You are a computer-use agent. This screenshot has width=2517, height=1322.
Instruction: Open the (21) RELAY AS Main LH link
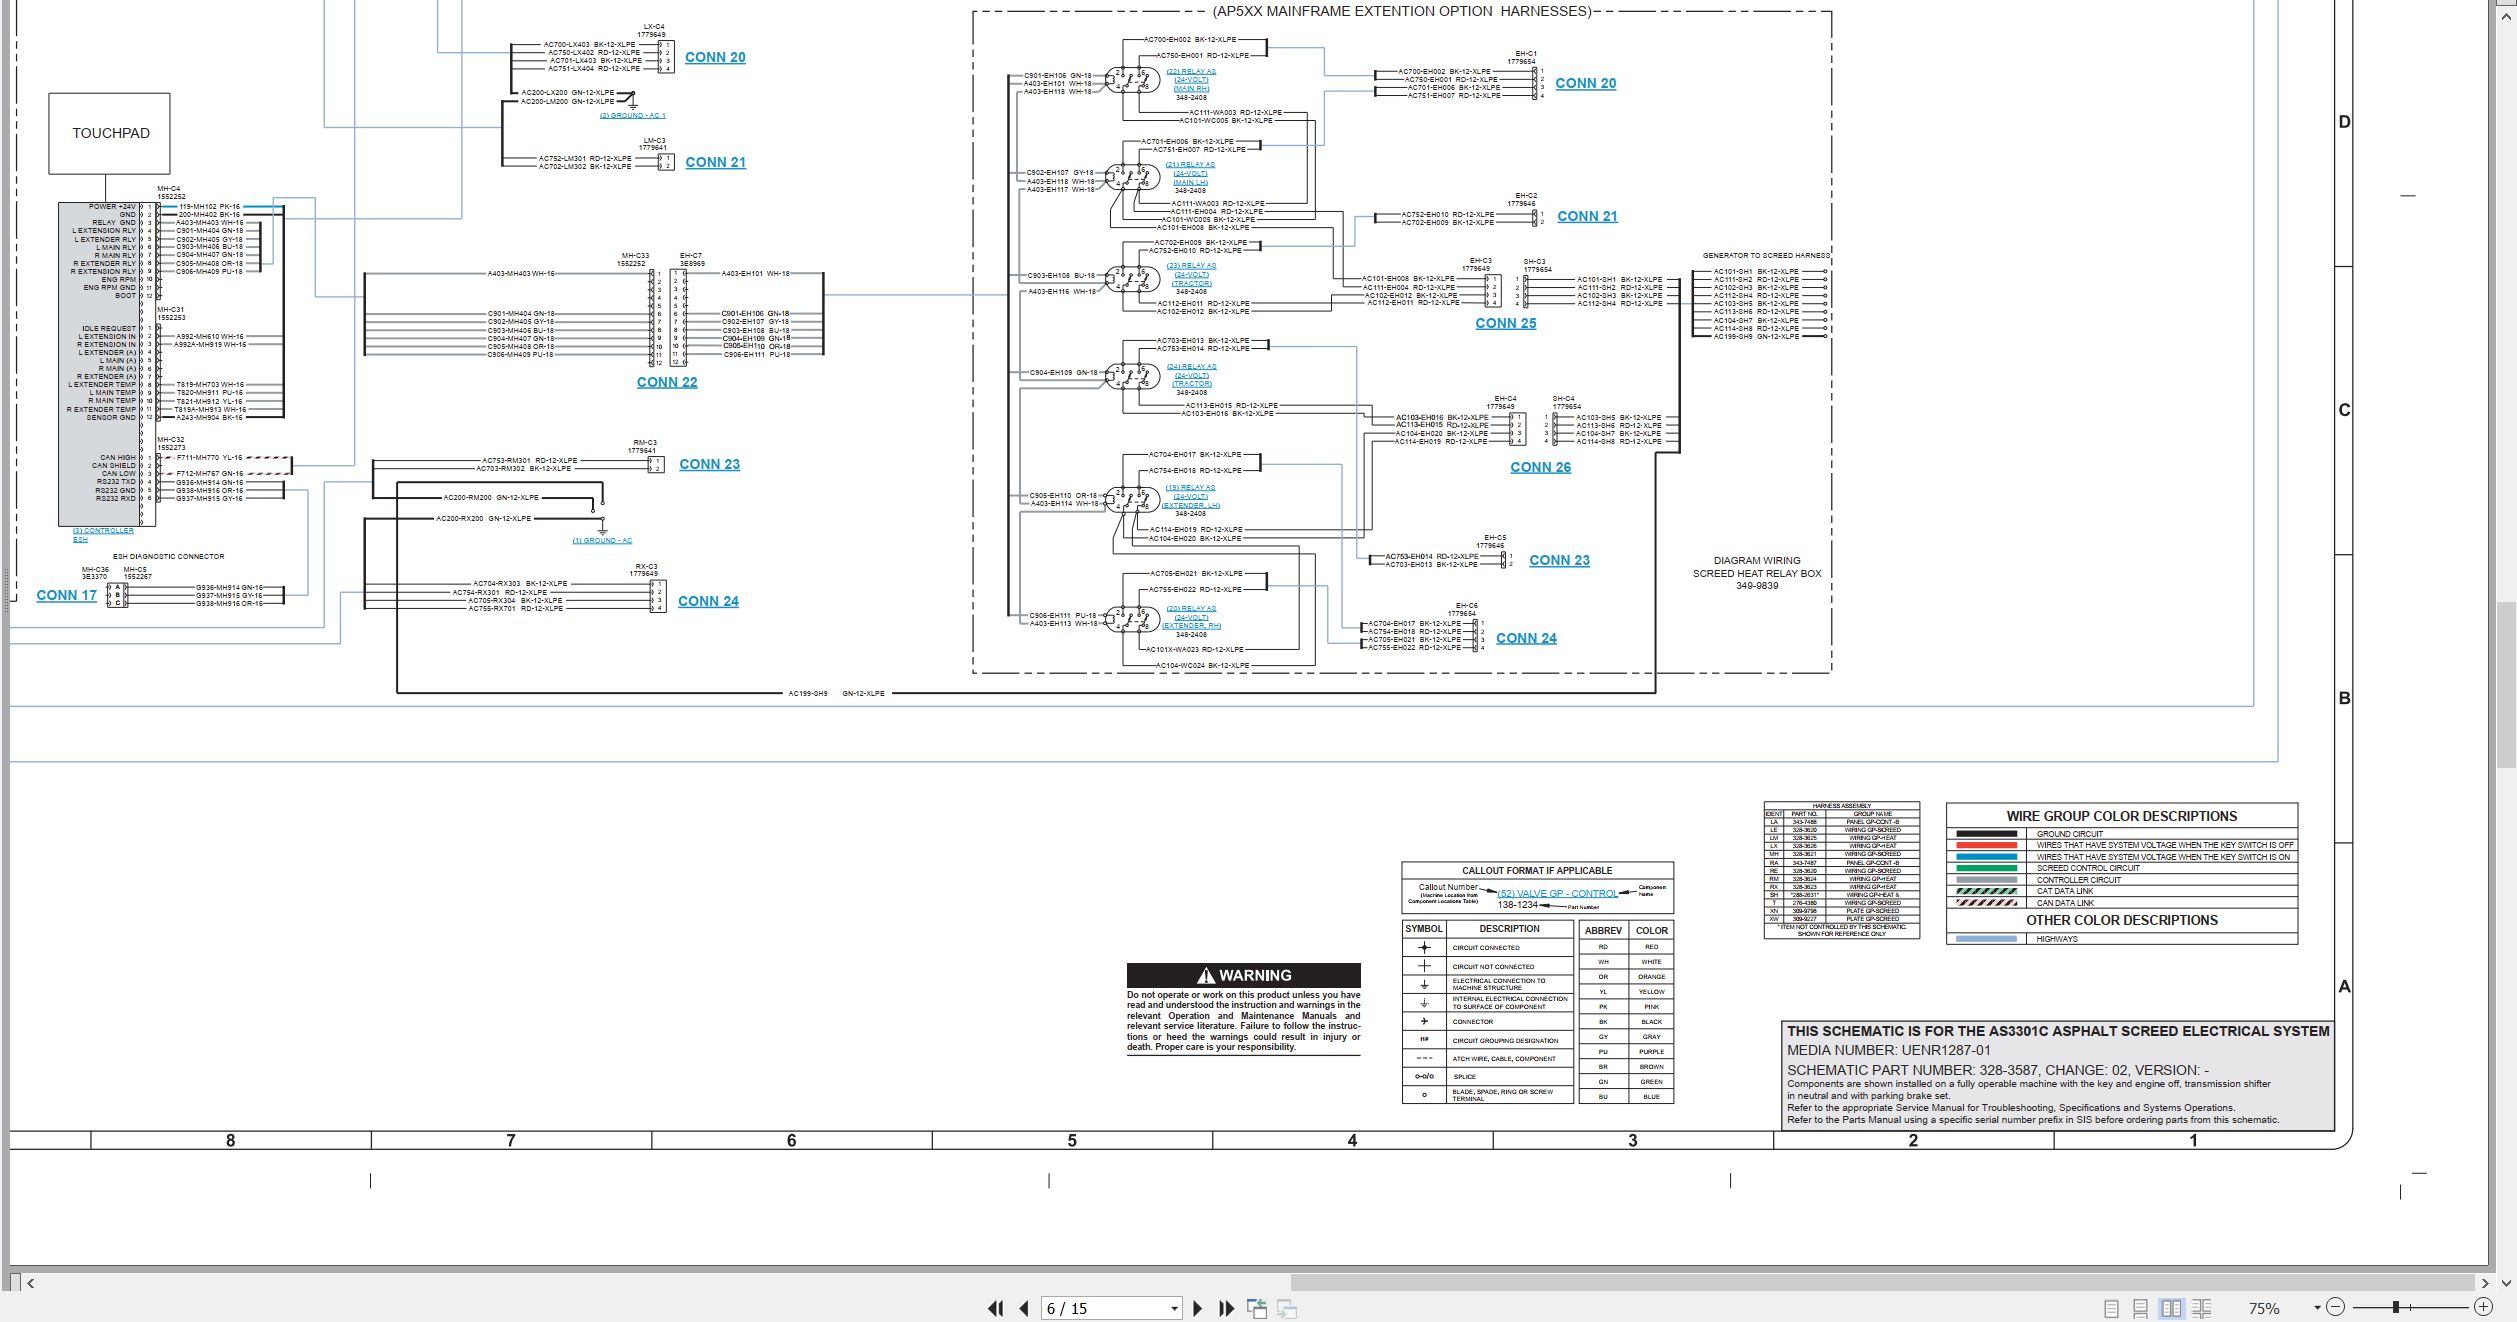1190,173
